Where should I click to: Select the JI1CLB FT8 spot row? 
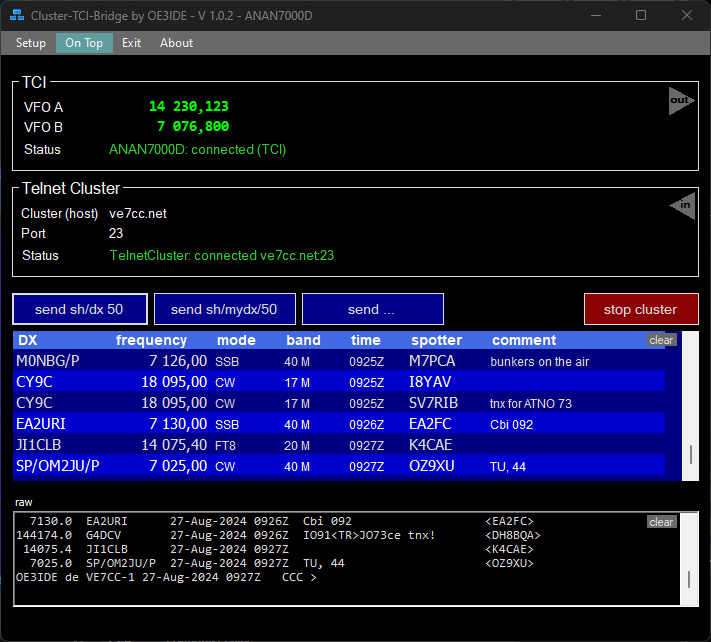point(339,445)
